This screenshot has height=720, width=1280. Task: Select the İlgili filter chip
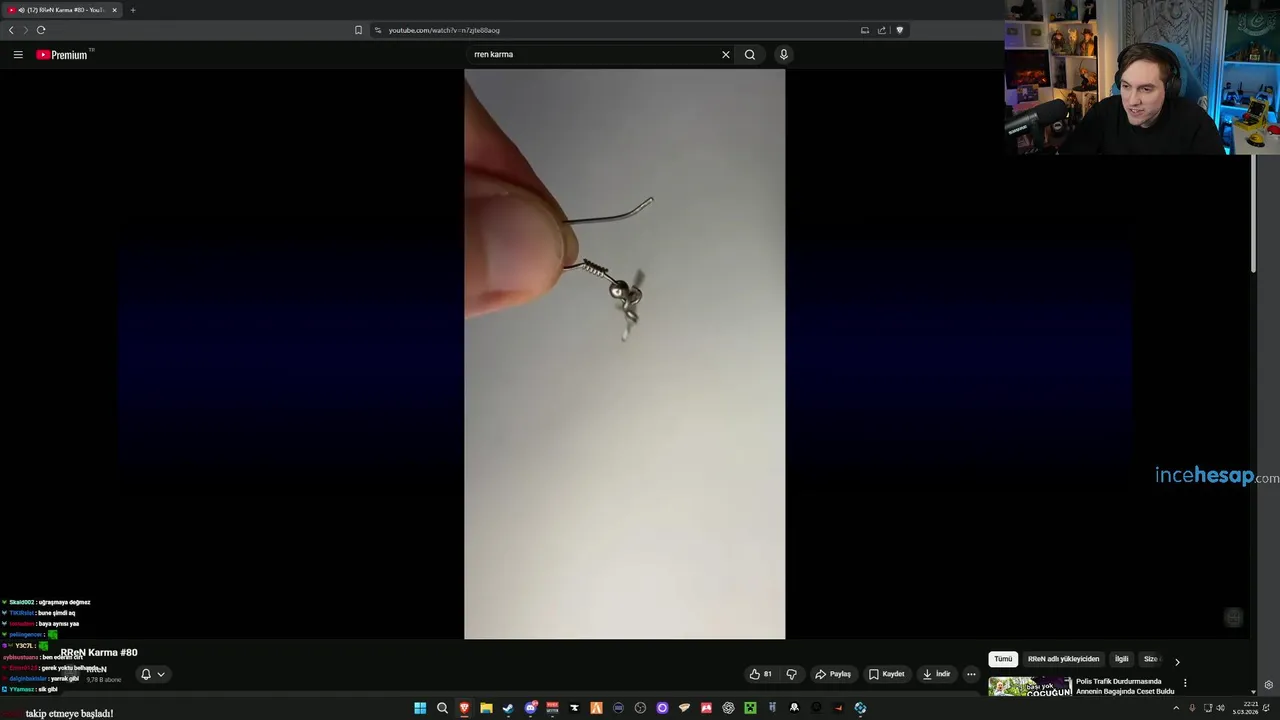[1122, 659]
